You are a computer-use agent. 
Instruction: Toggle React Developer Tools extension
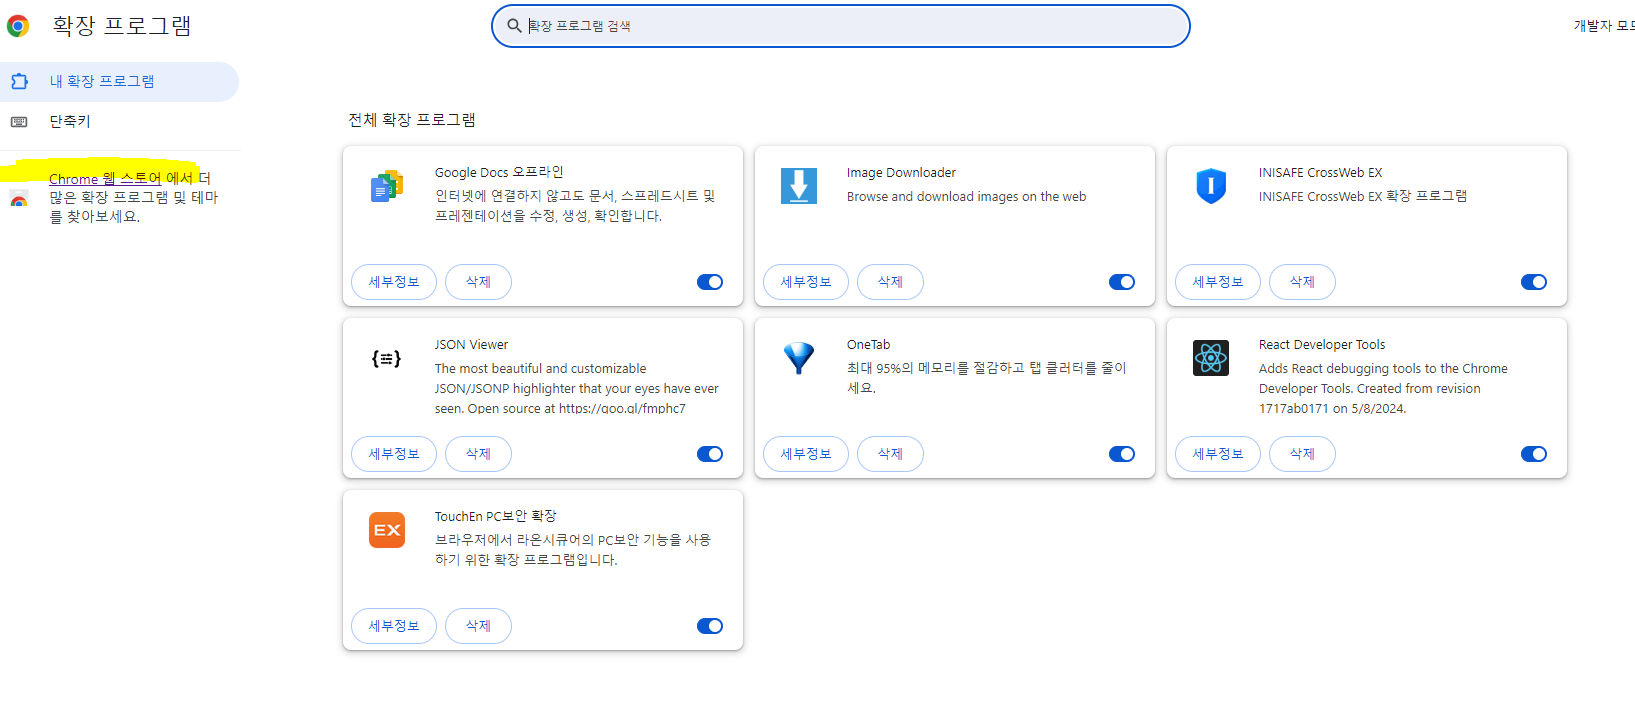(1534, 454)
